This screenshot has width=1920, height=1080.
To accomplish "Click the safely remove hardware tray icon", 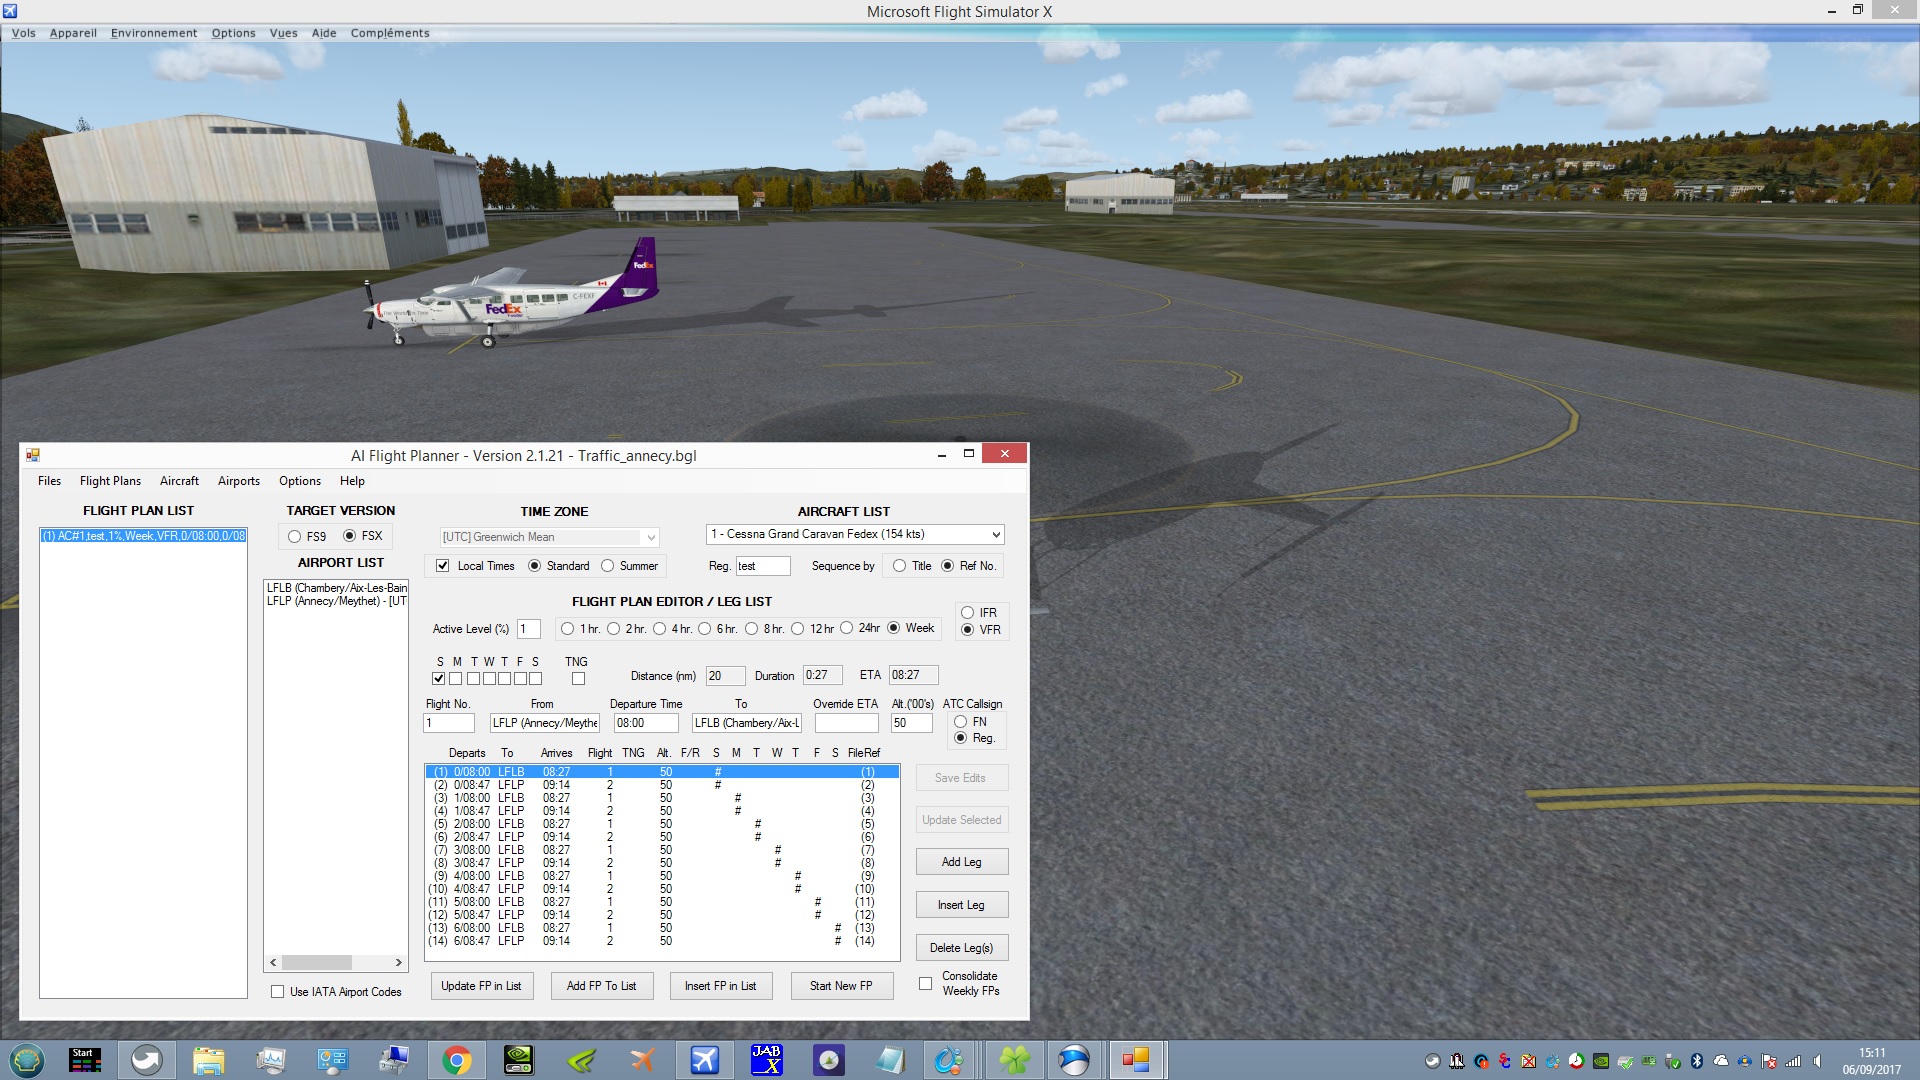I will [1672, 1061].
